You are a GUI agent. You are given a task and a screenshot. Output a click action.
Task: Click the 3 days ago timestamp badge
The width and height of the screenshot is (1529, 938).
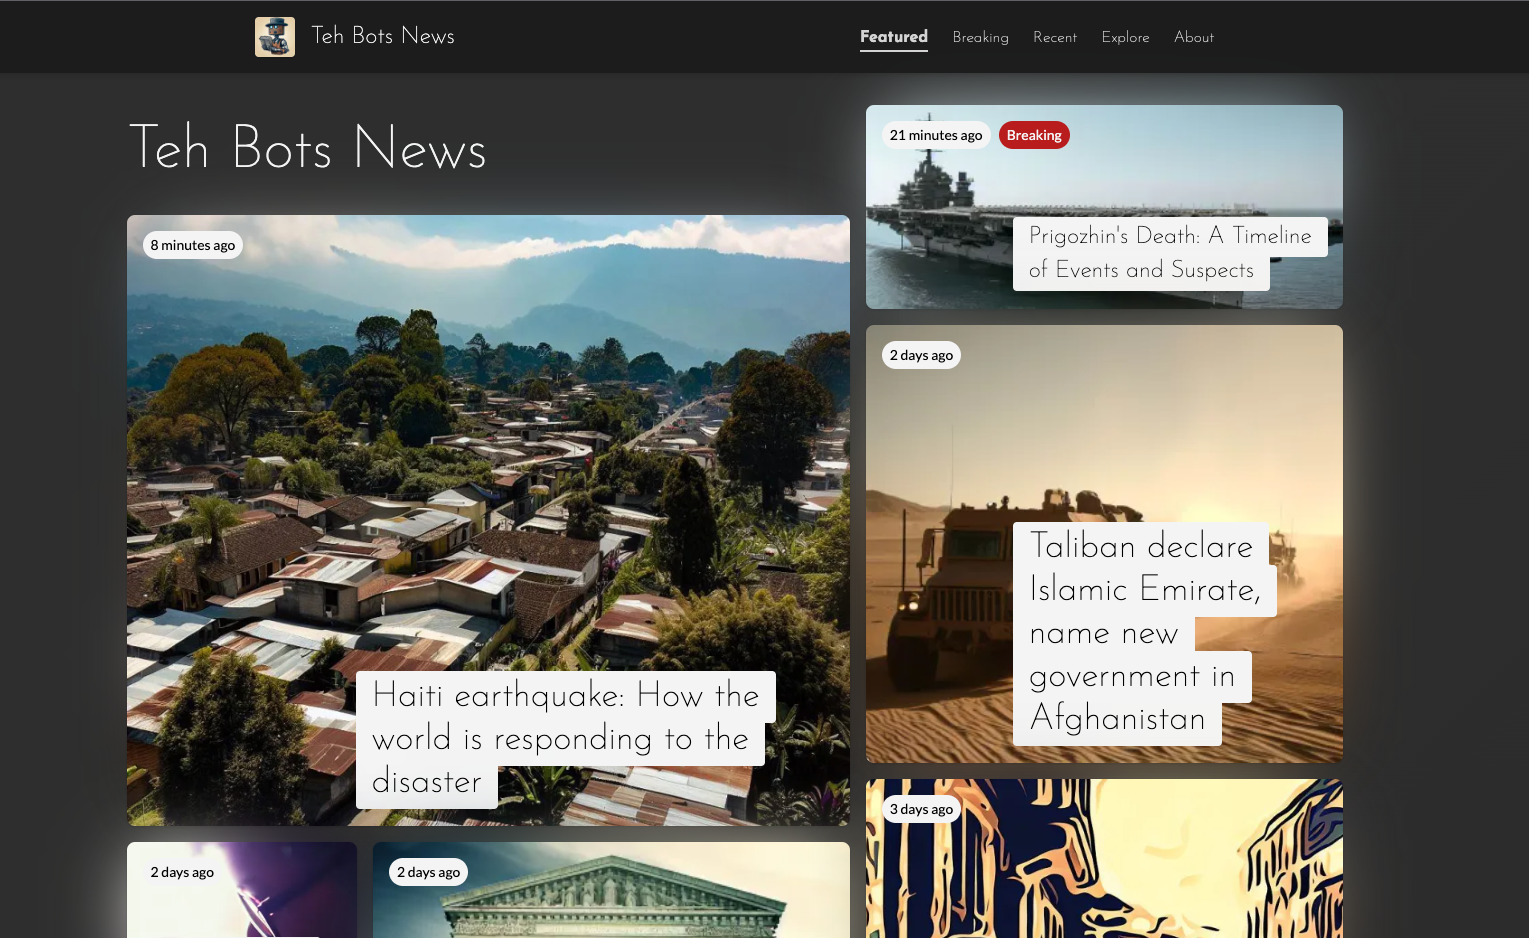coord(920,808)
